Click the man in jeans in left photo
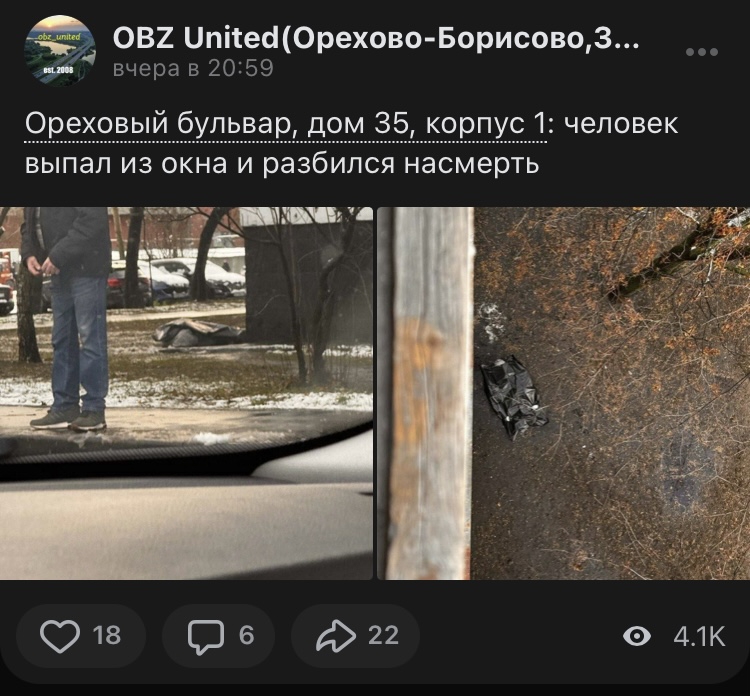This screenshot has width=750, height=696. pos(67,318)
